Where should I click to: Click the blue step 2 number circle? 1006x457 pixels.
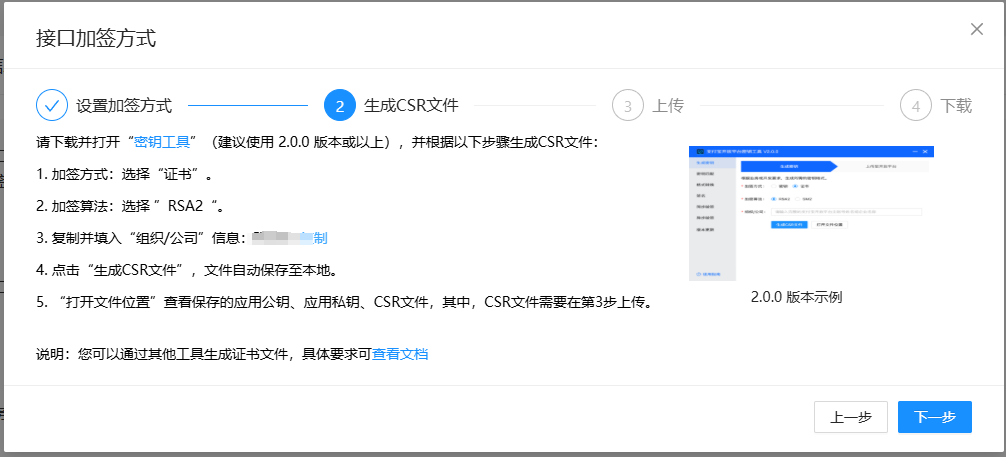pyautogui.click(x=340, y=105)
